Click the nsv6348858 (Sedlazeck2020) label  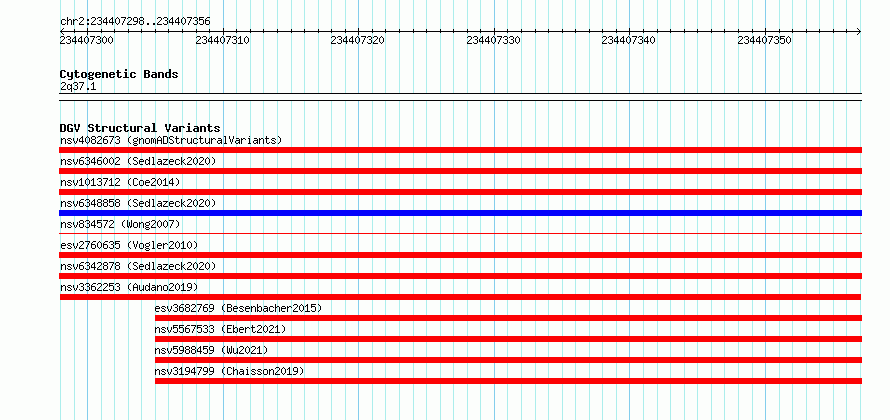[x=138, y=203]
